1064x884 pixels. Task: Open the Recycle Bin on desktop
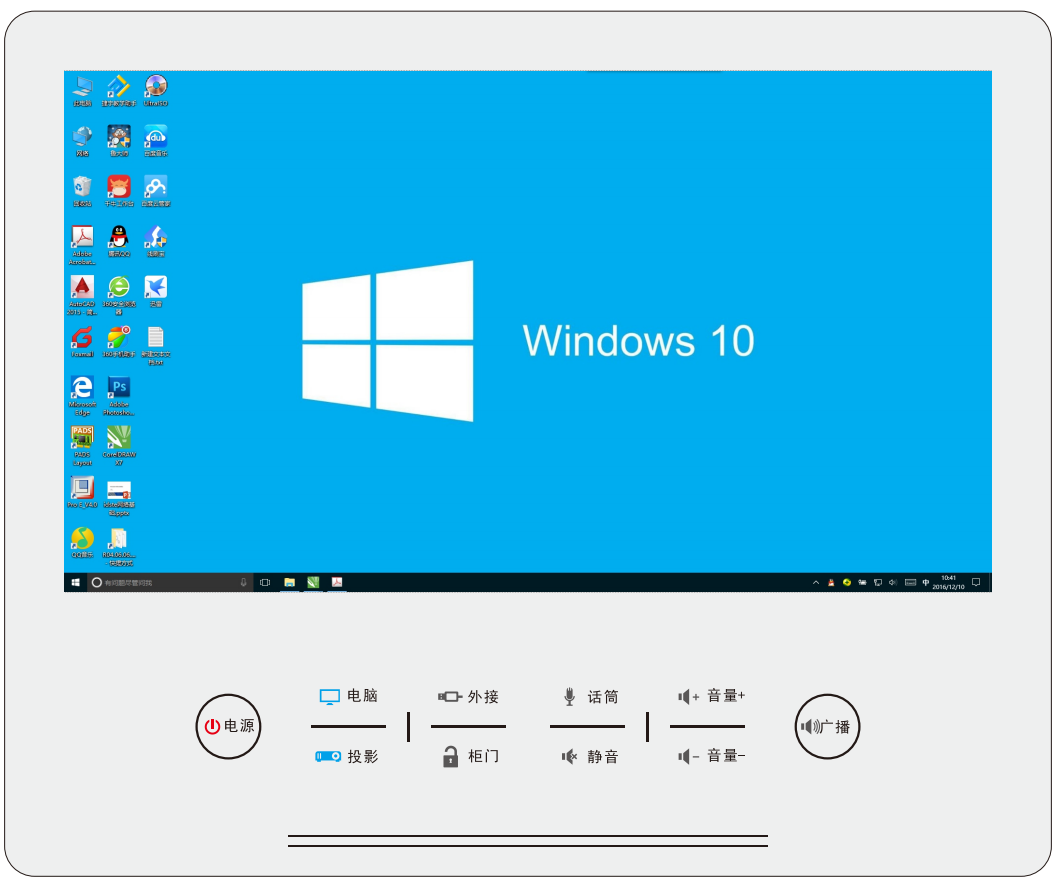click(x=82, y=187)
